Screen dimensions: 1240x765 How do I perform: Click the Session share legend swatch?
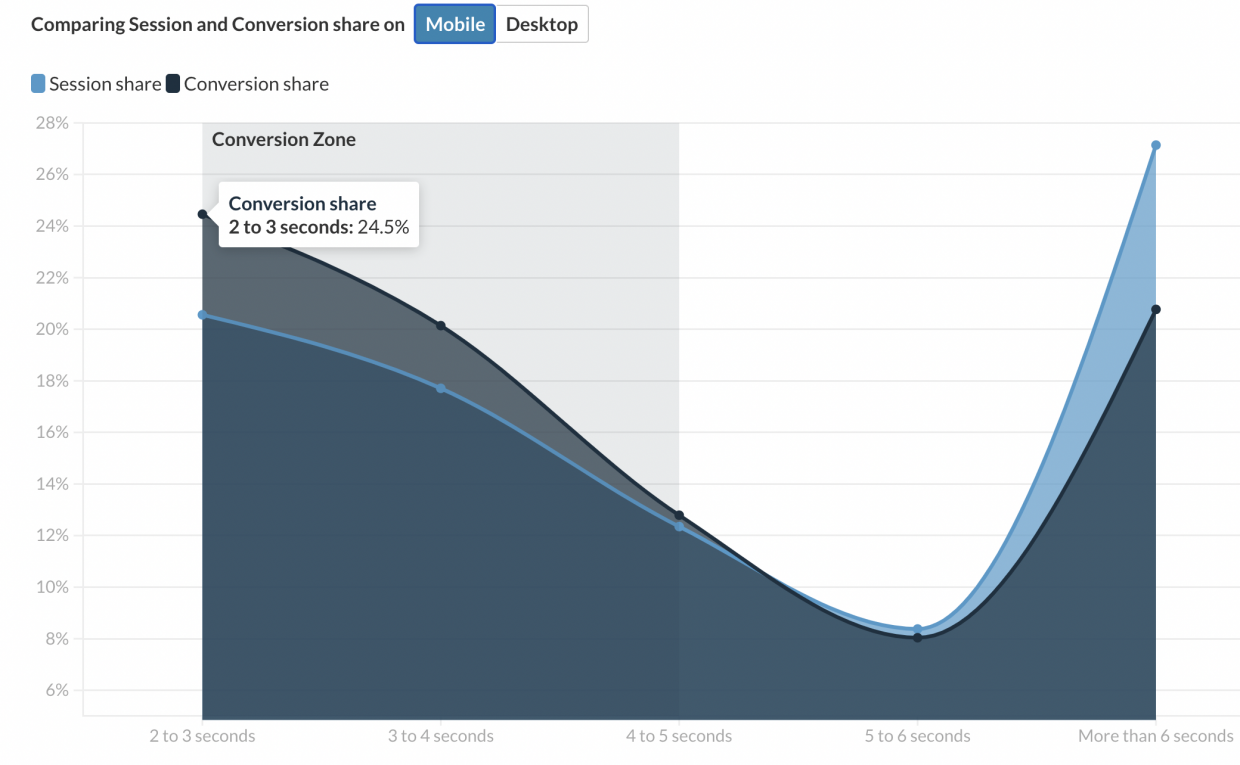coord(37,84)
